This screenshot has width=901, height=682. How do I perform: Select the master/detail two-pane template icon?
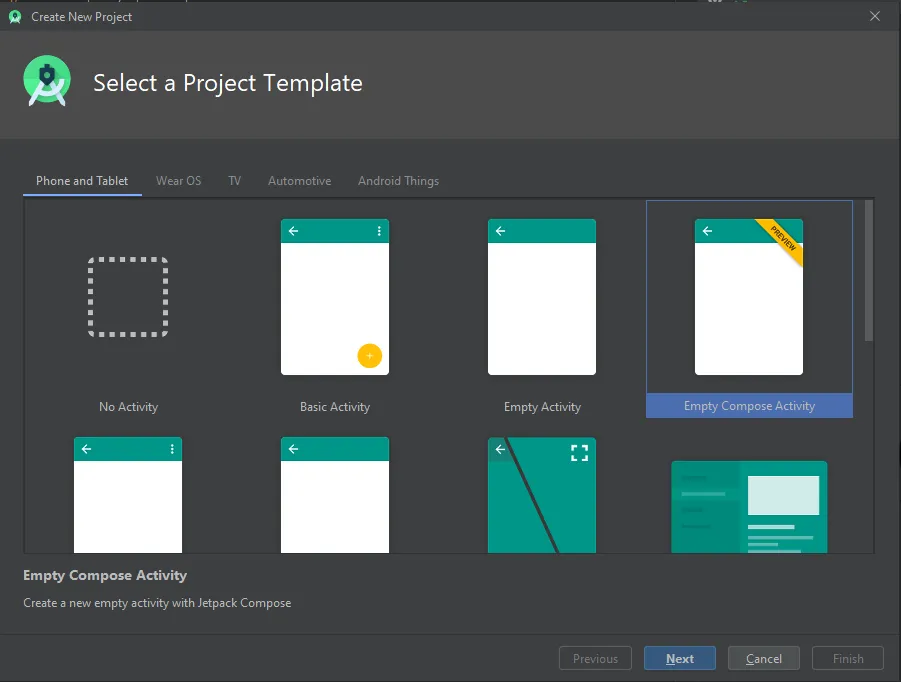tap(749, 507)
